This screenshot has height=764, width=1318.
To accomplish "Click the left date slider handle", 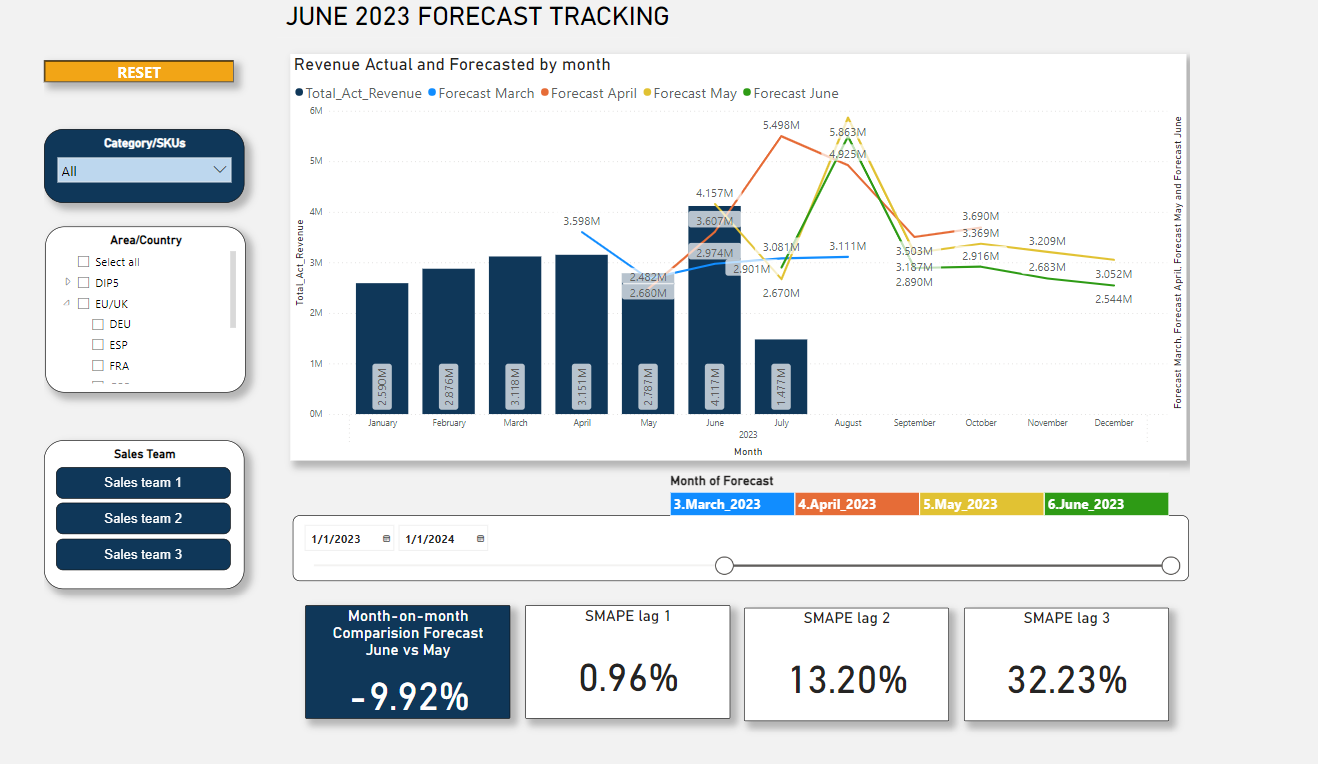I will (725, 566).
